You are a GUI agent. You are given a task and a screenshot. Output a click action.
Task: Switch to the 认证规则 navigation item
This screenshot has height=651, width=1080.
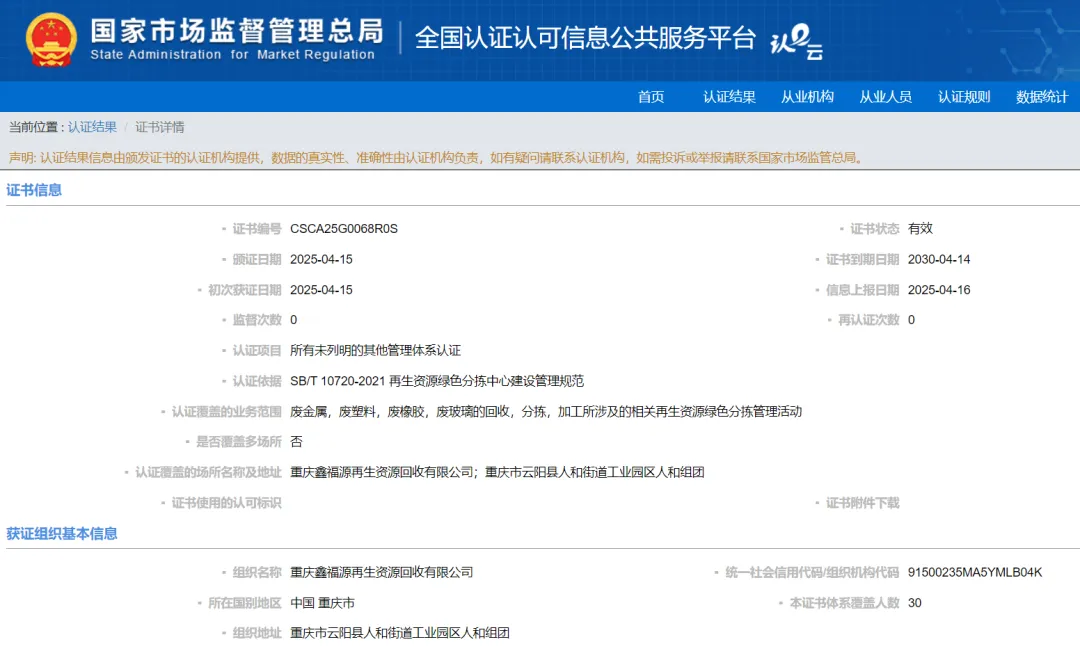pos(964,97)
